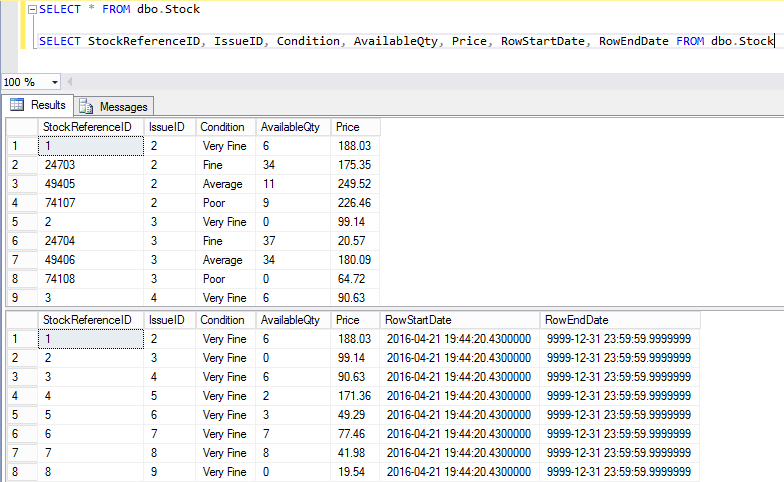
Task: Select Condition cell Average in row 3
Action: (226, 184)
